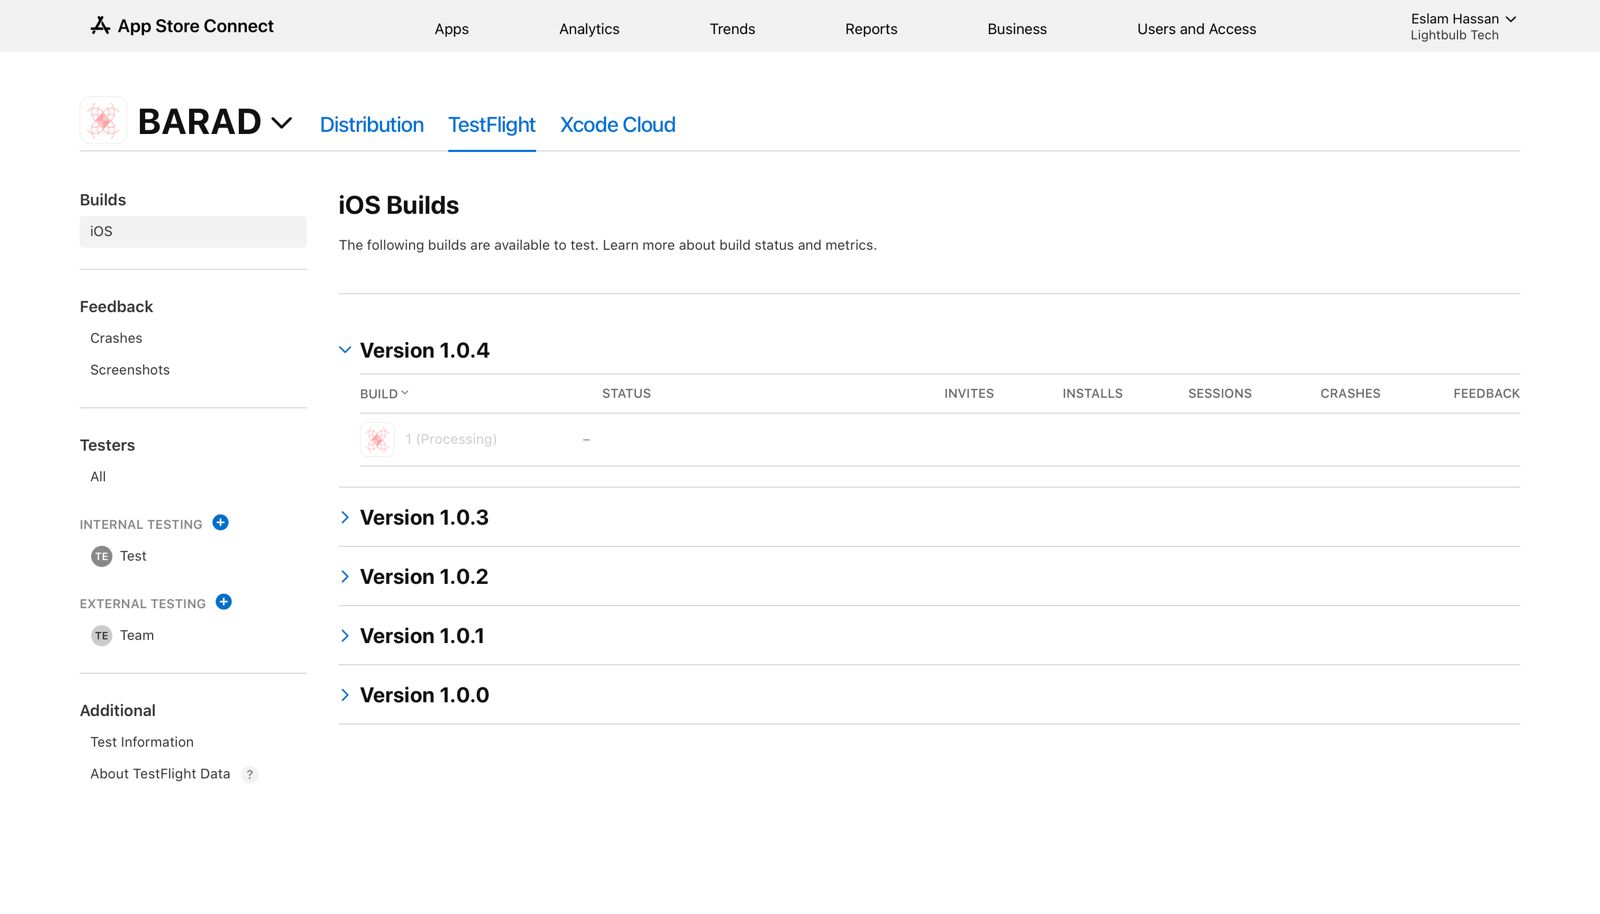Switch to the TestFlight tab

click(492, 125)
